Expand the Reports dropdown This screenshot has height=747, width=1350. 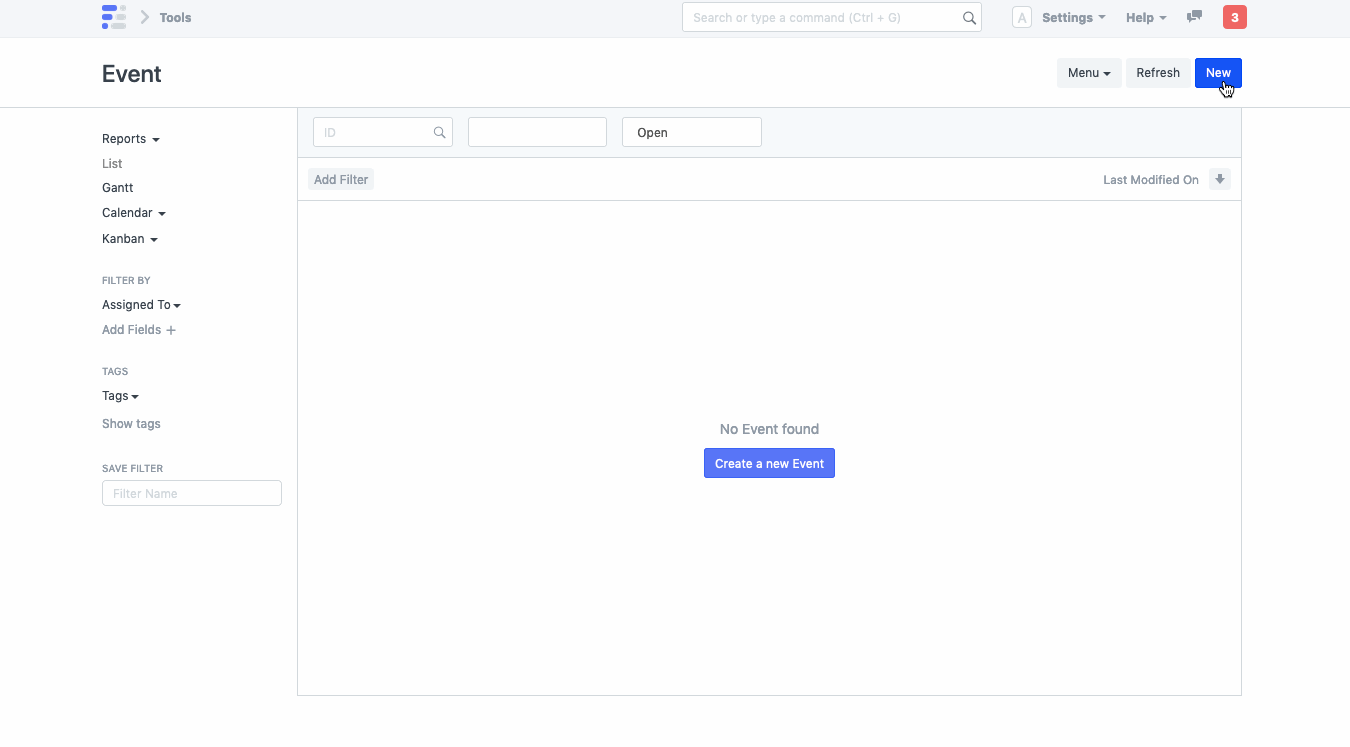(130, 138)
